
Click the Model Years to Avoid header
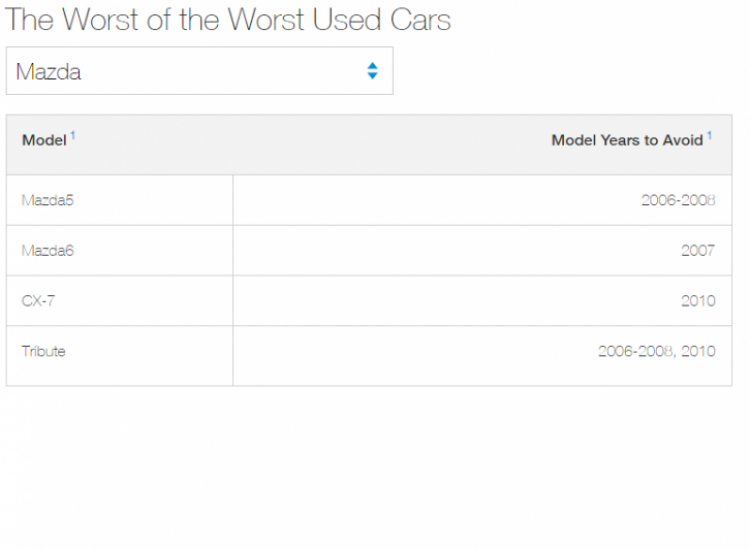(627, 141)
